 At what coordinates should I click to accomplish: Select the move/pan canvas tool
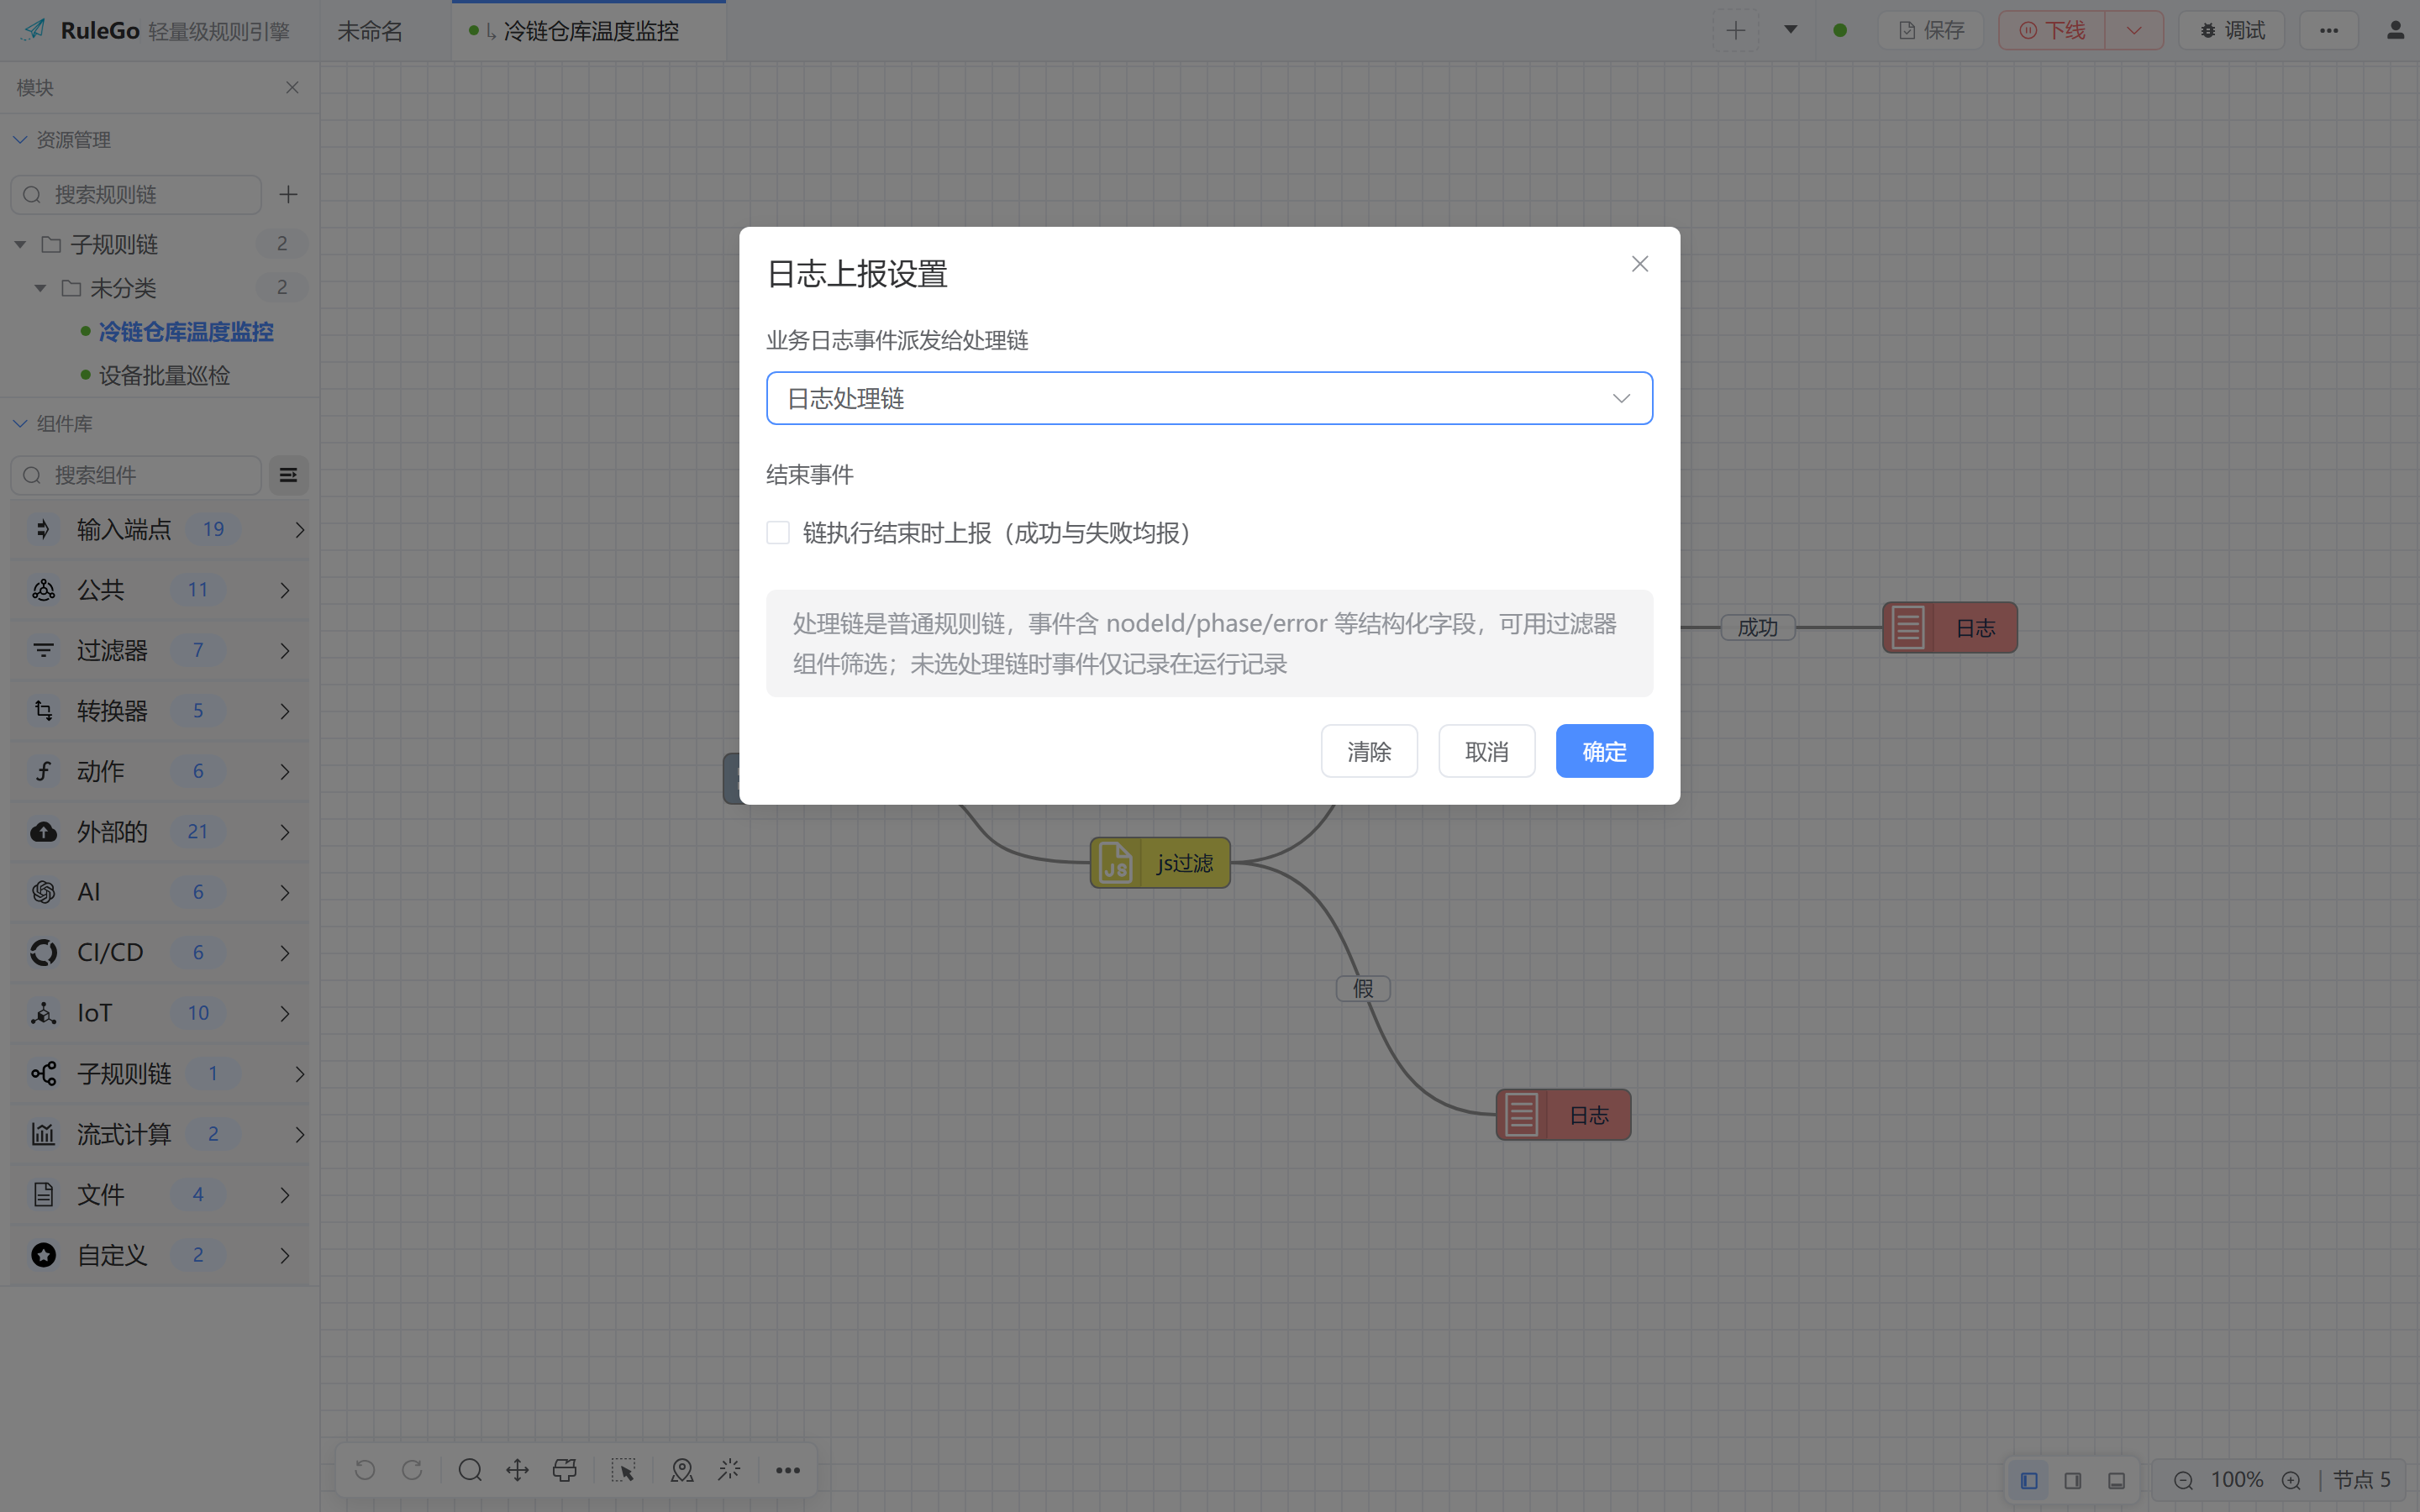pos(517,1470)
